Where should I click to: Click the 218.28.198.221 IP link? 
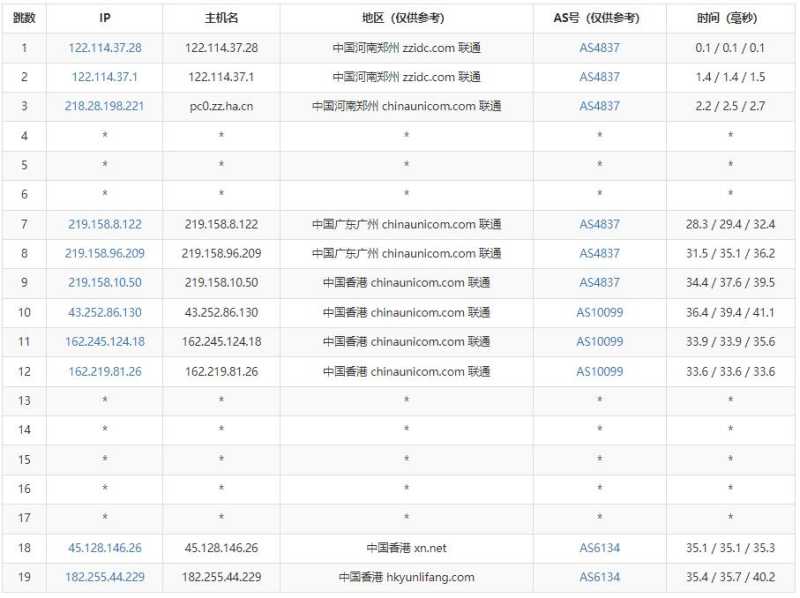tap(105, 106)
